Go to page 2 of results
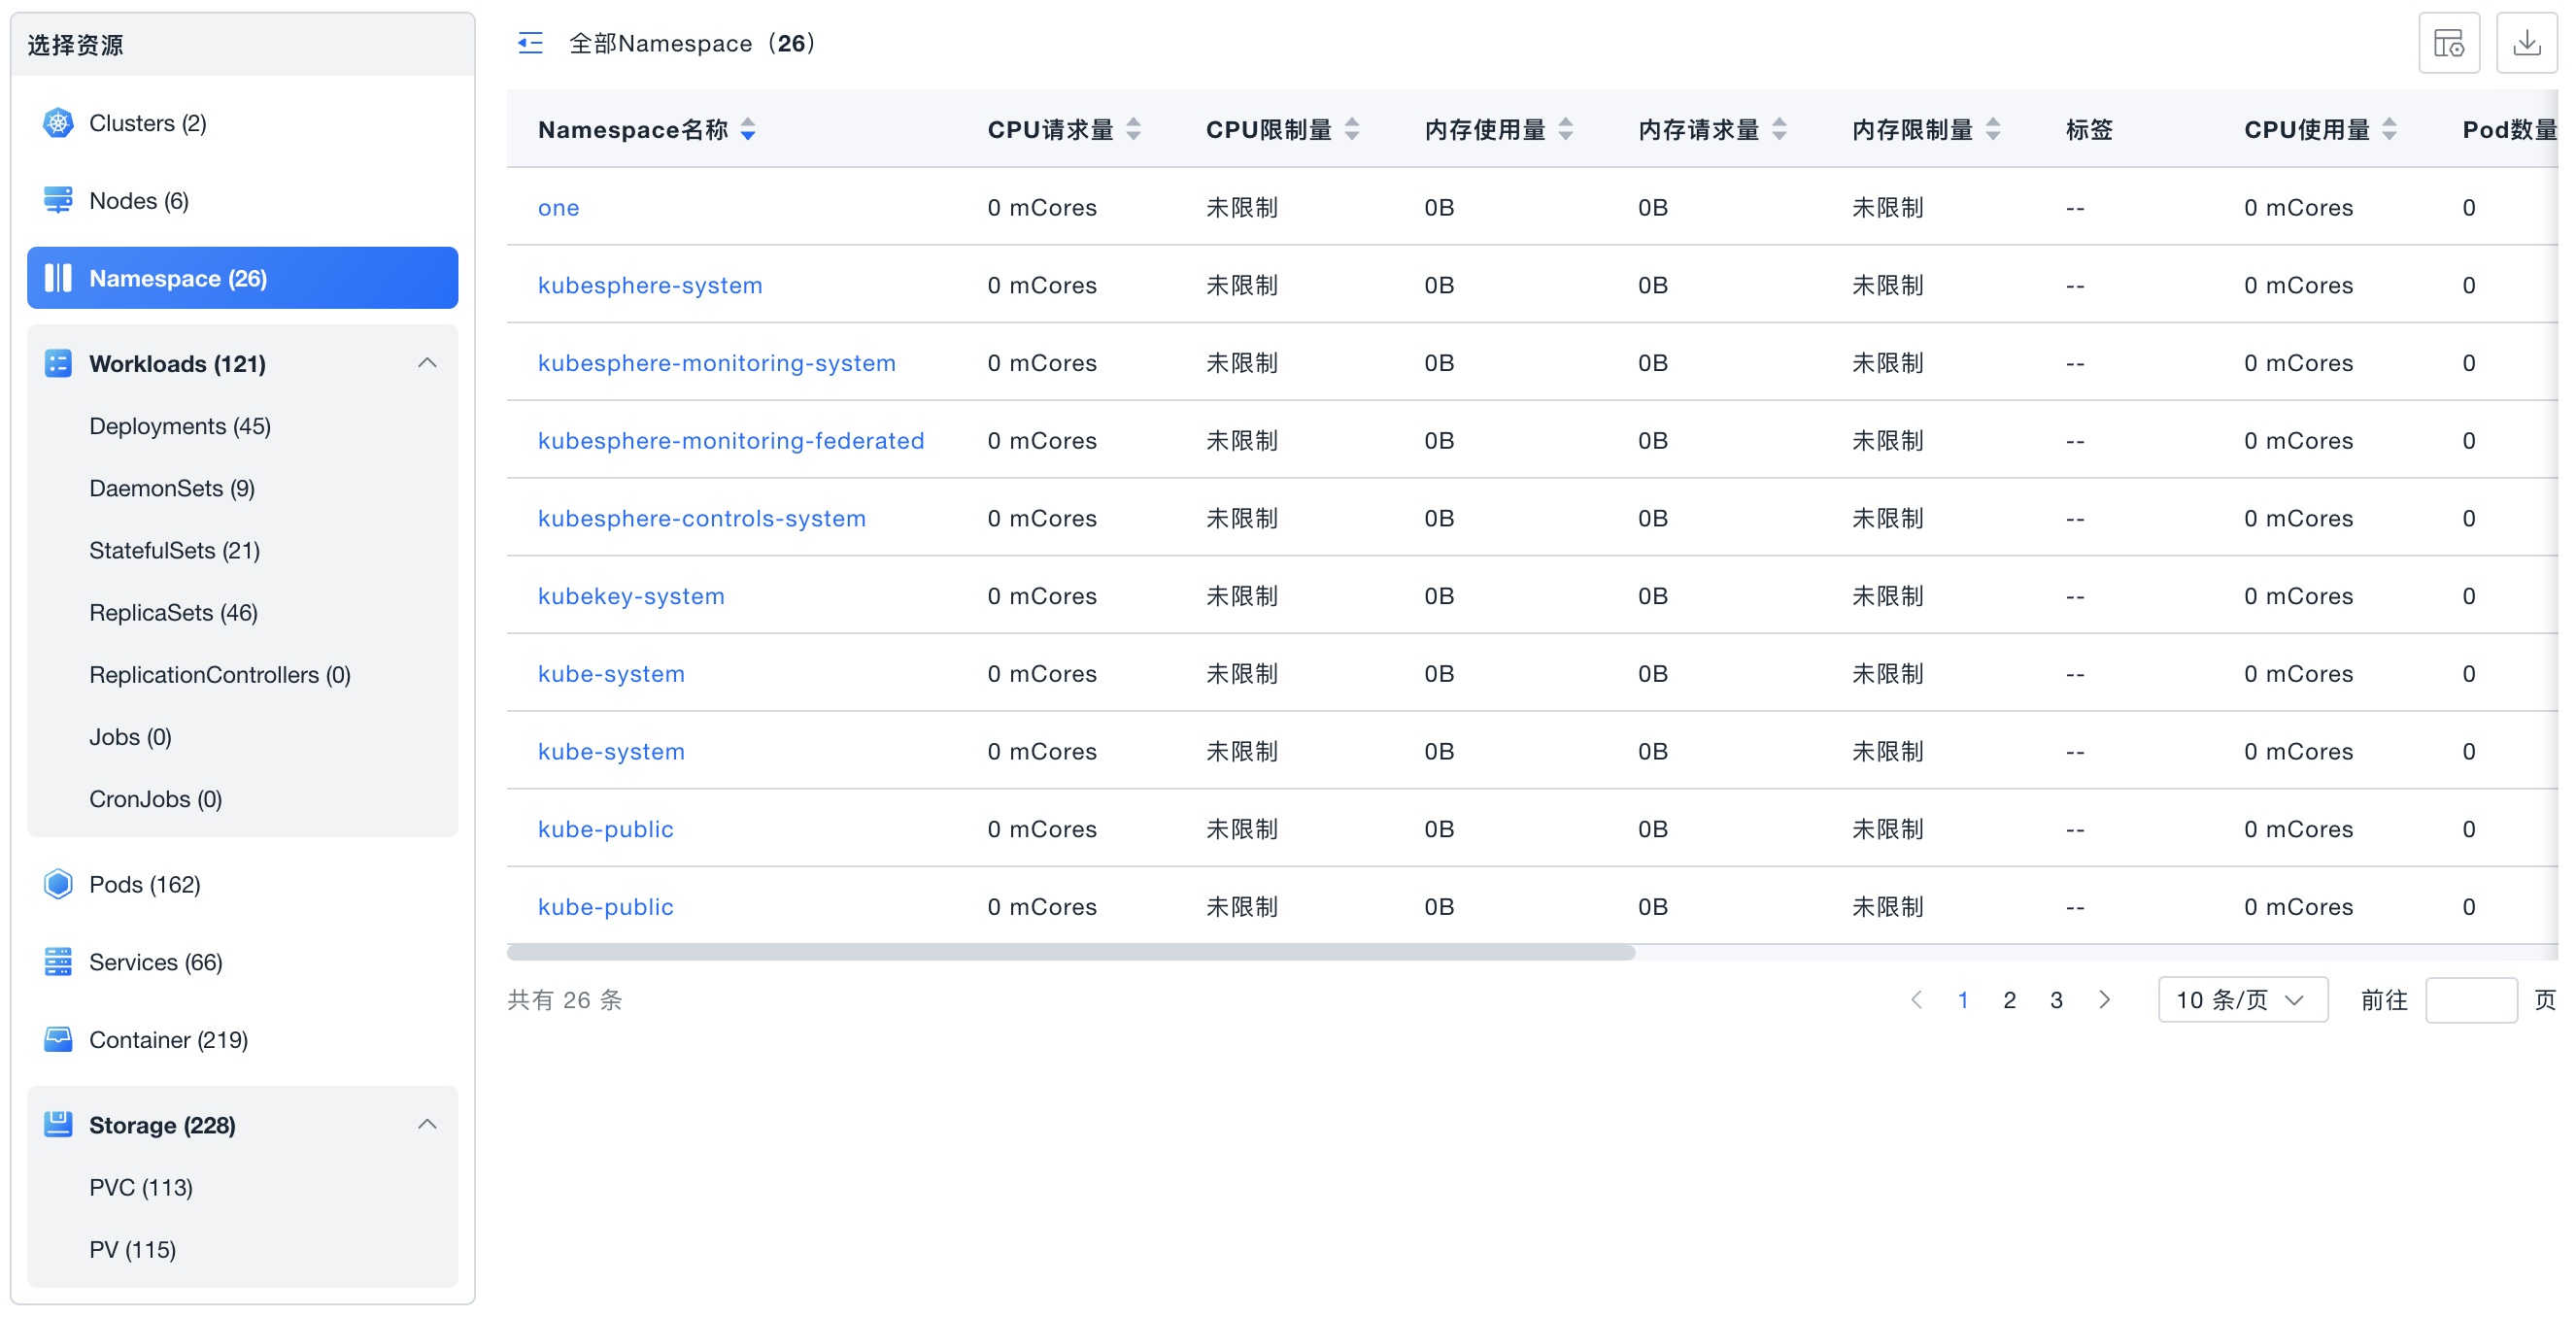2576x1317 pixels. point(2009,999)
